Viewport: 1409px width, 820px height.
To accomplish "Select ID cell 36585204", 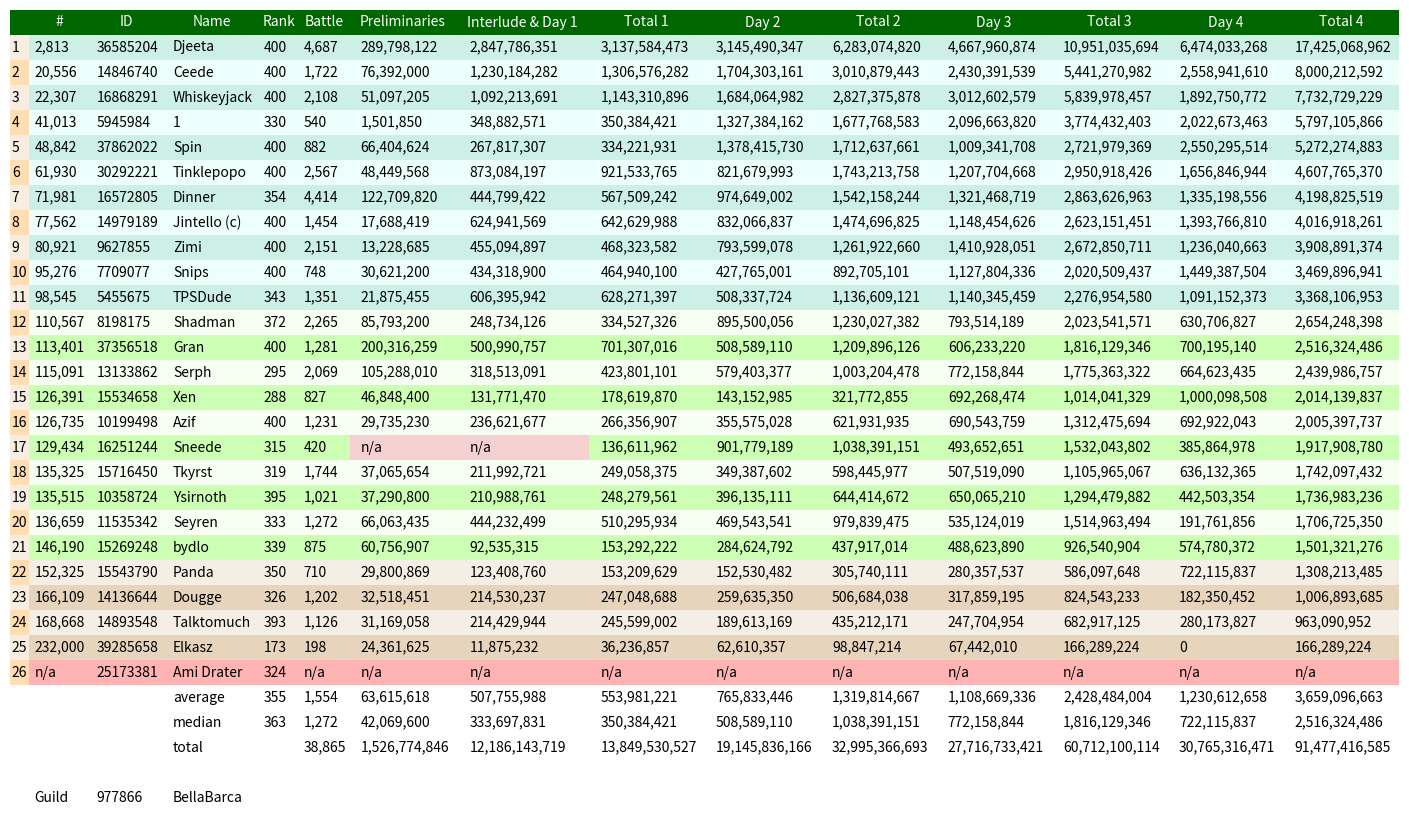I will pyautogui.click(x=127, y=47).
